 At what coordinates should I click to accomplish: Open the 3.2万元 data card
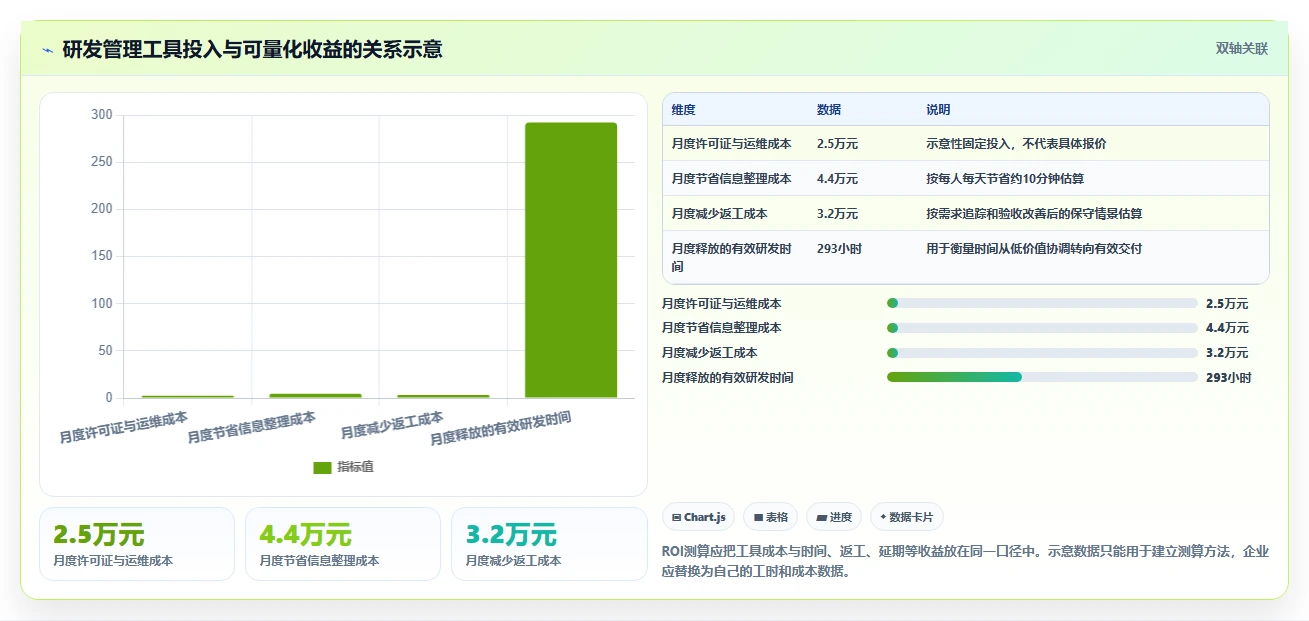(549, 544)
